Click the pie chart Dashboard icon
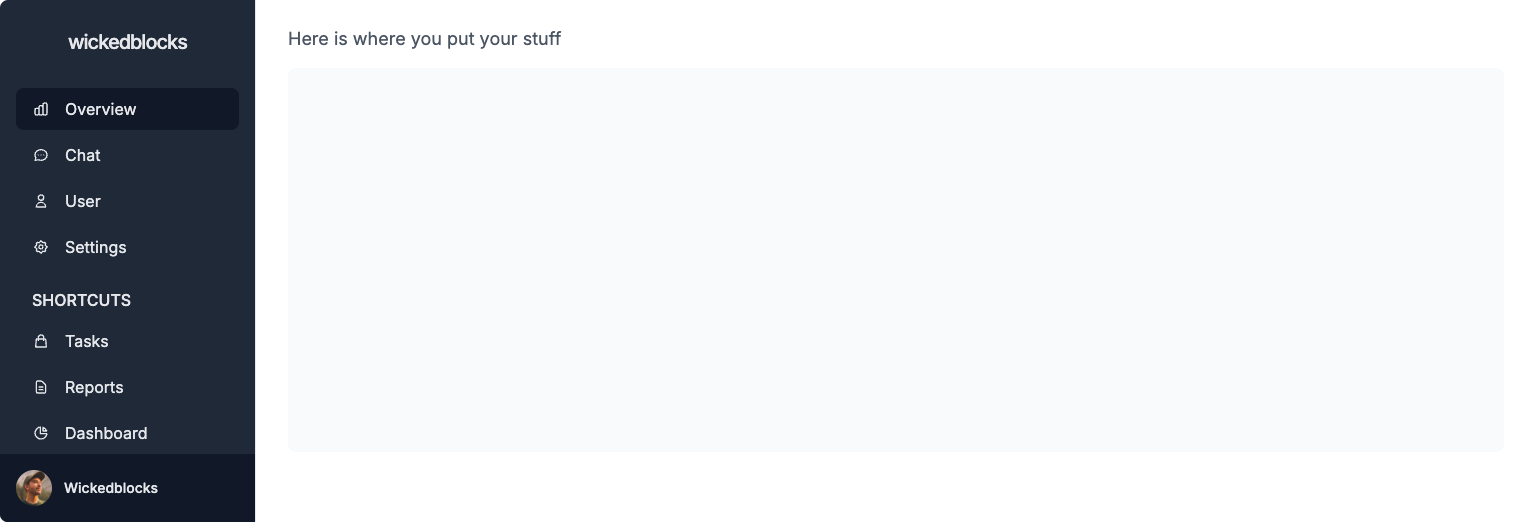The height and width of the screenshot is (522, 1536). coord(41,433)
